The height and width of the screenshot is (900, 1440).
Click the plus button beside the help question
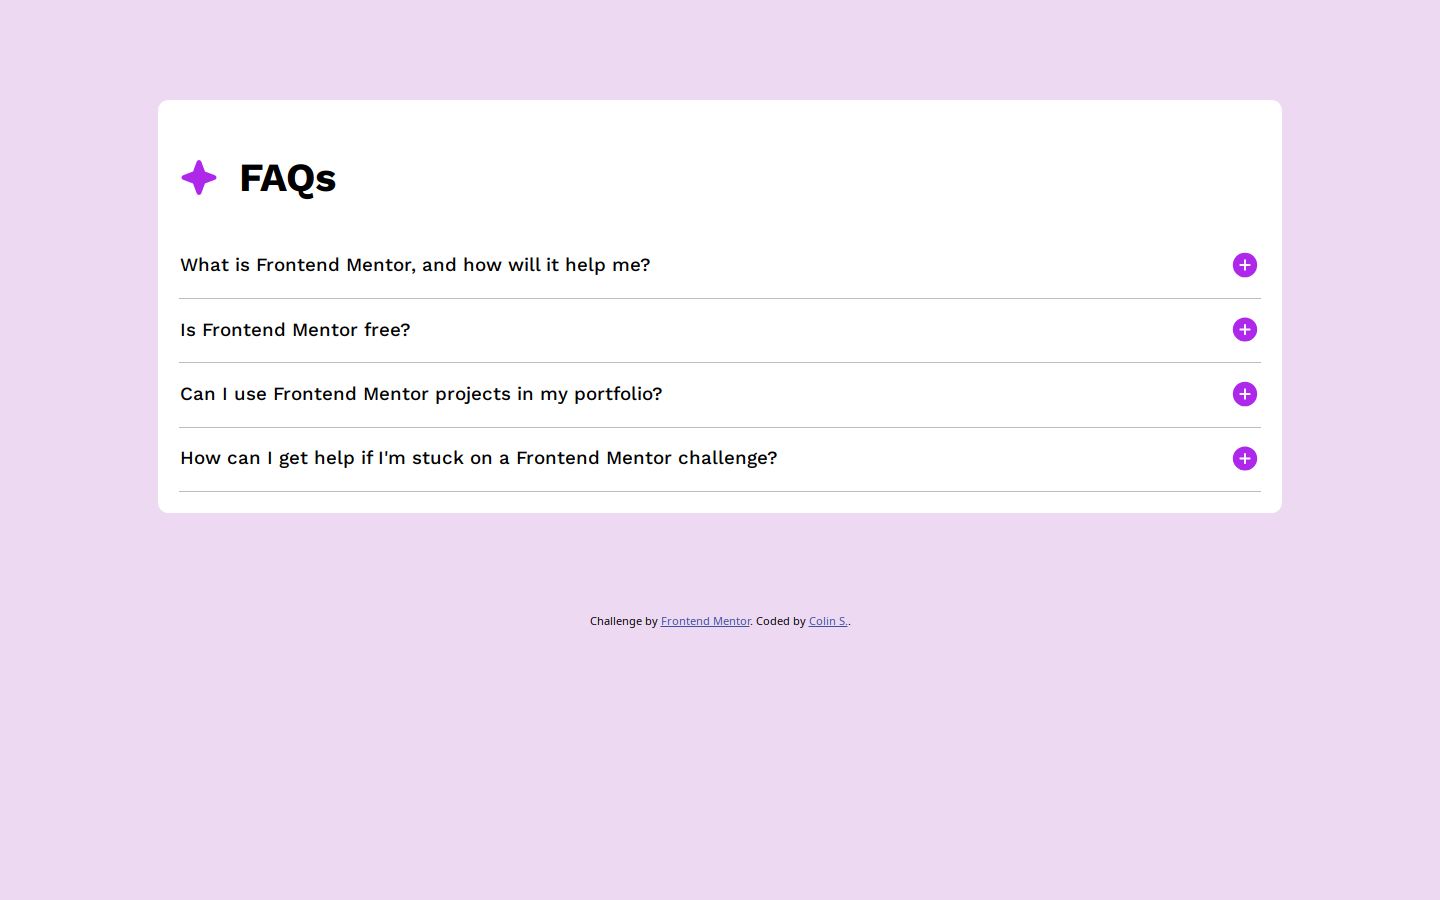coord(1244,458)
